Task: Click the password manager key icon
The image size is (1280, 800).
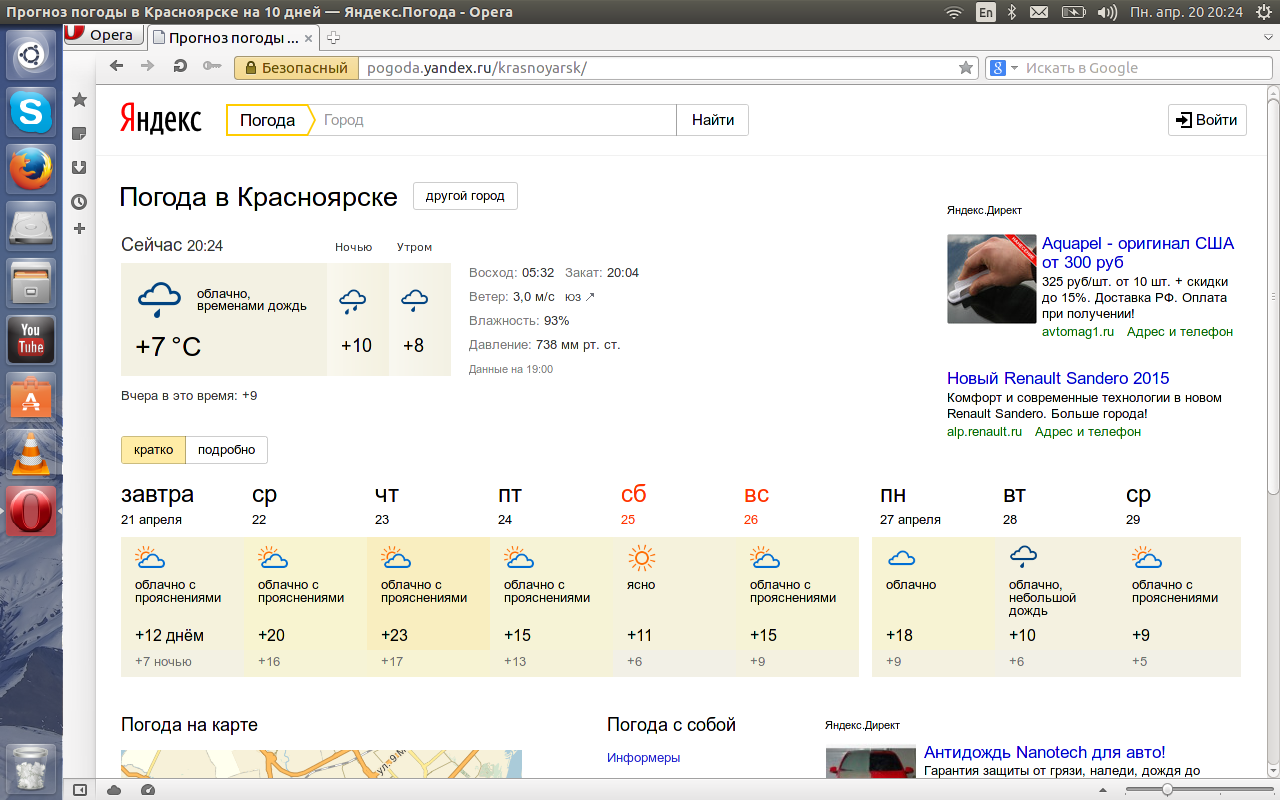Action: pos(211,67)
